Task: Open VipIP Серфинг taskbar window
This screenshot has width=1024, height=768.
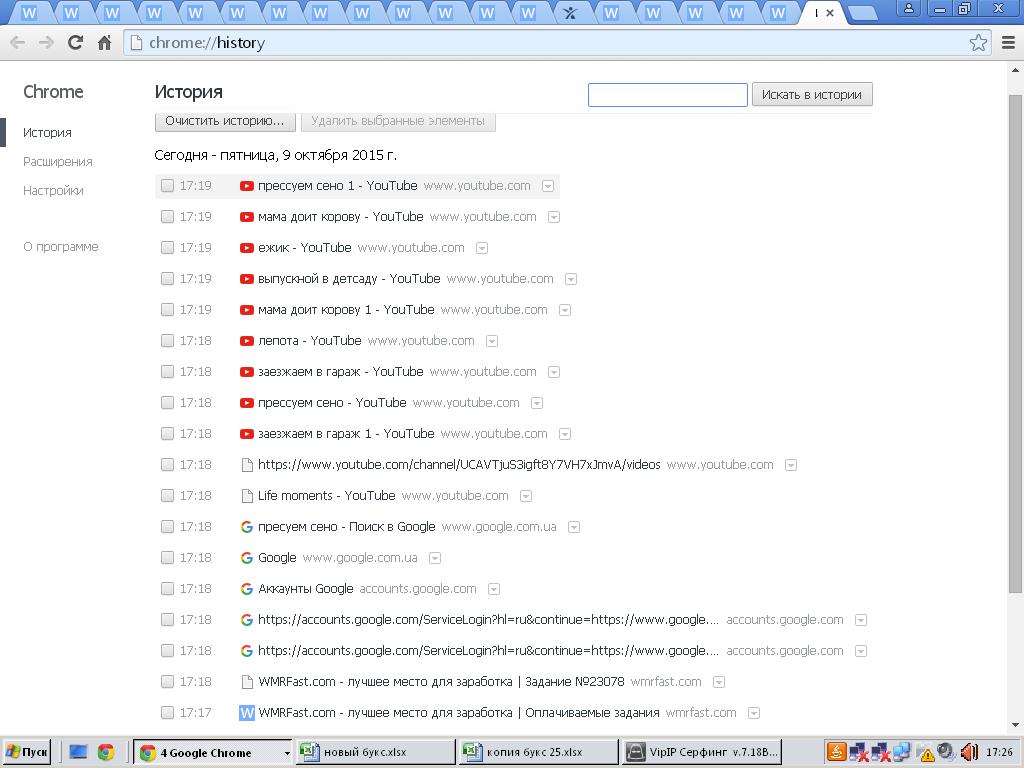Action: pos(703,752)
